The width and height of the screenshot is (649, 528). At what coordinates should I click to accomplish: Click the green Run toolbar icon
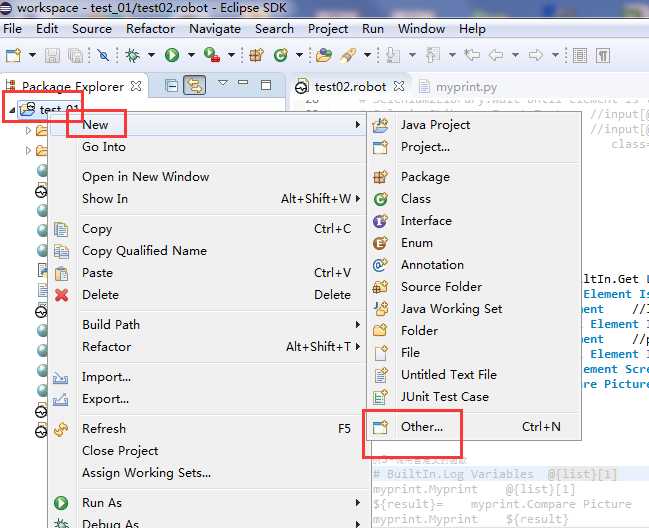[172, 55]
